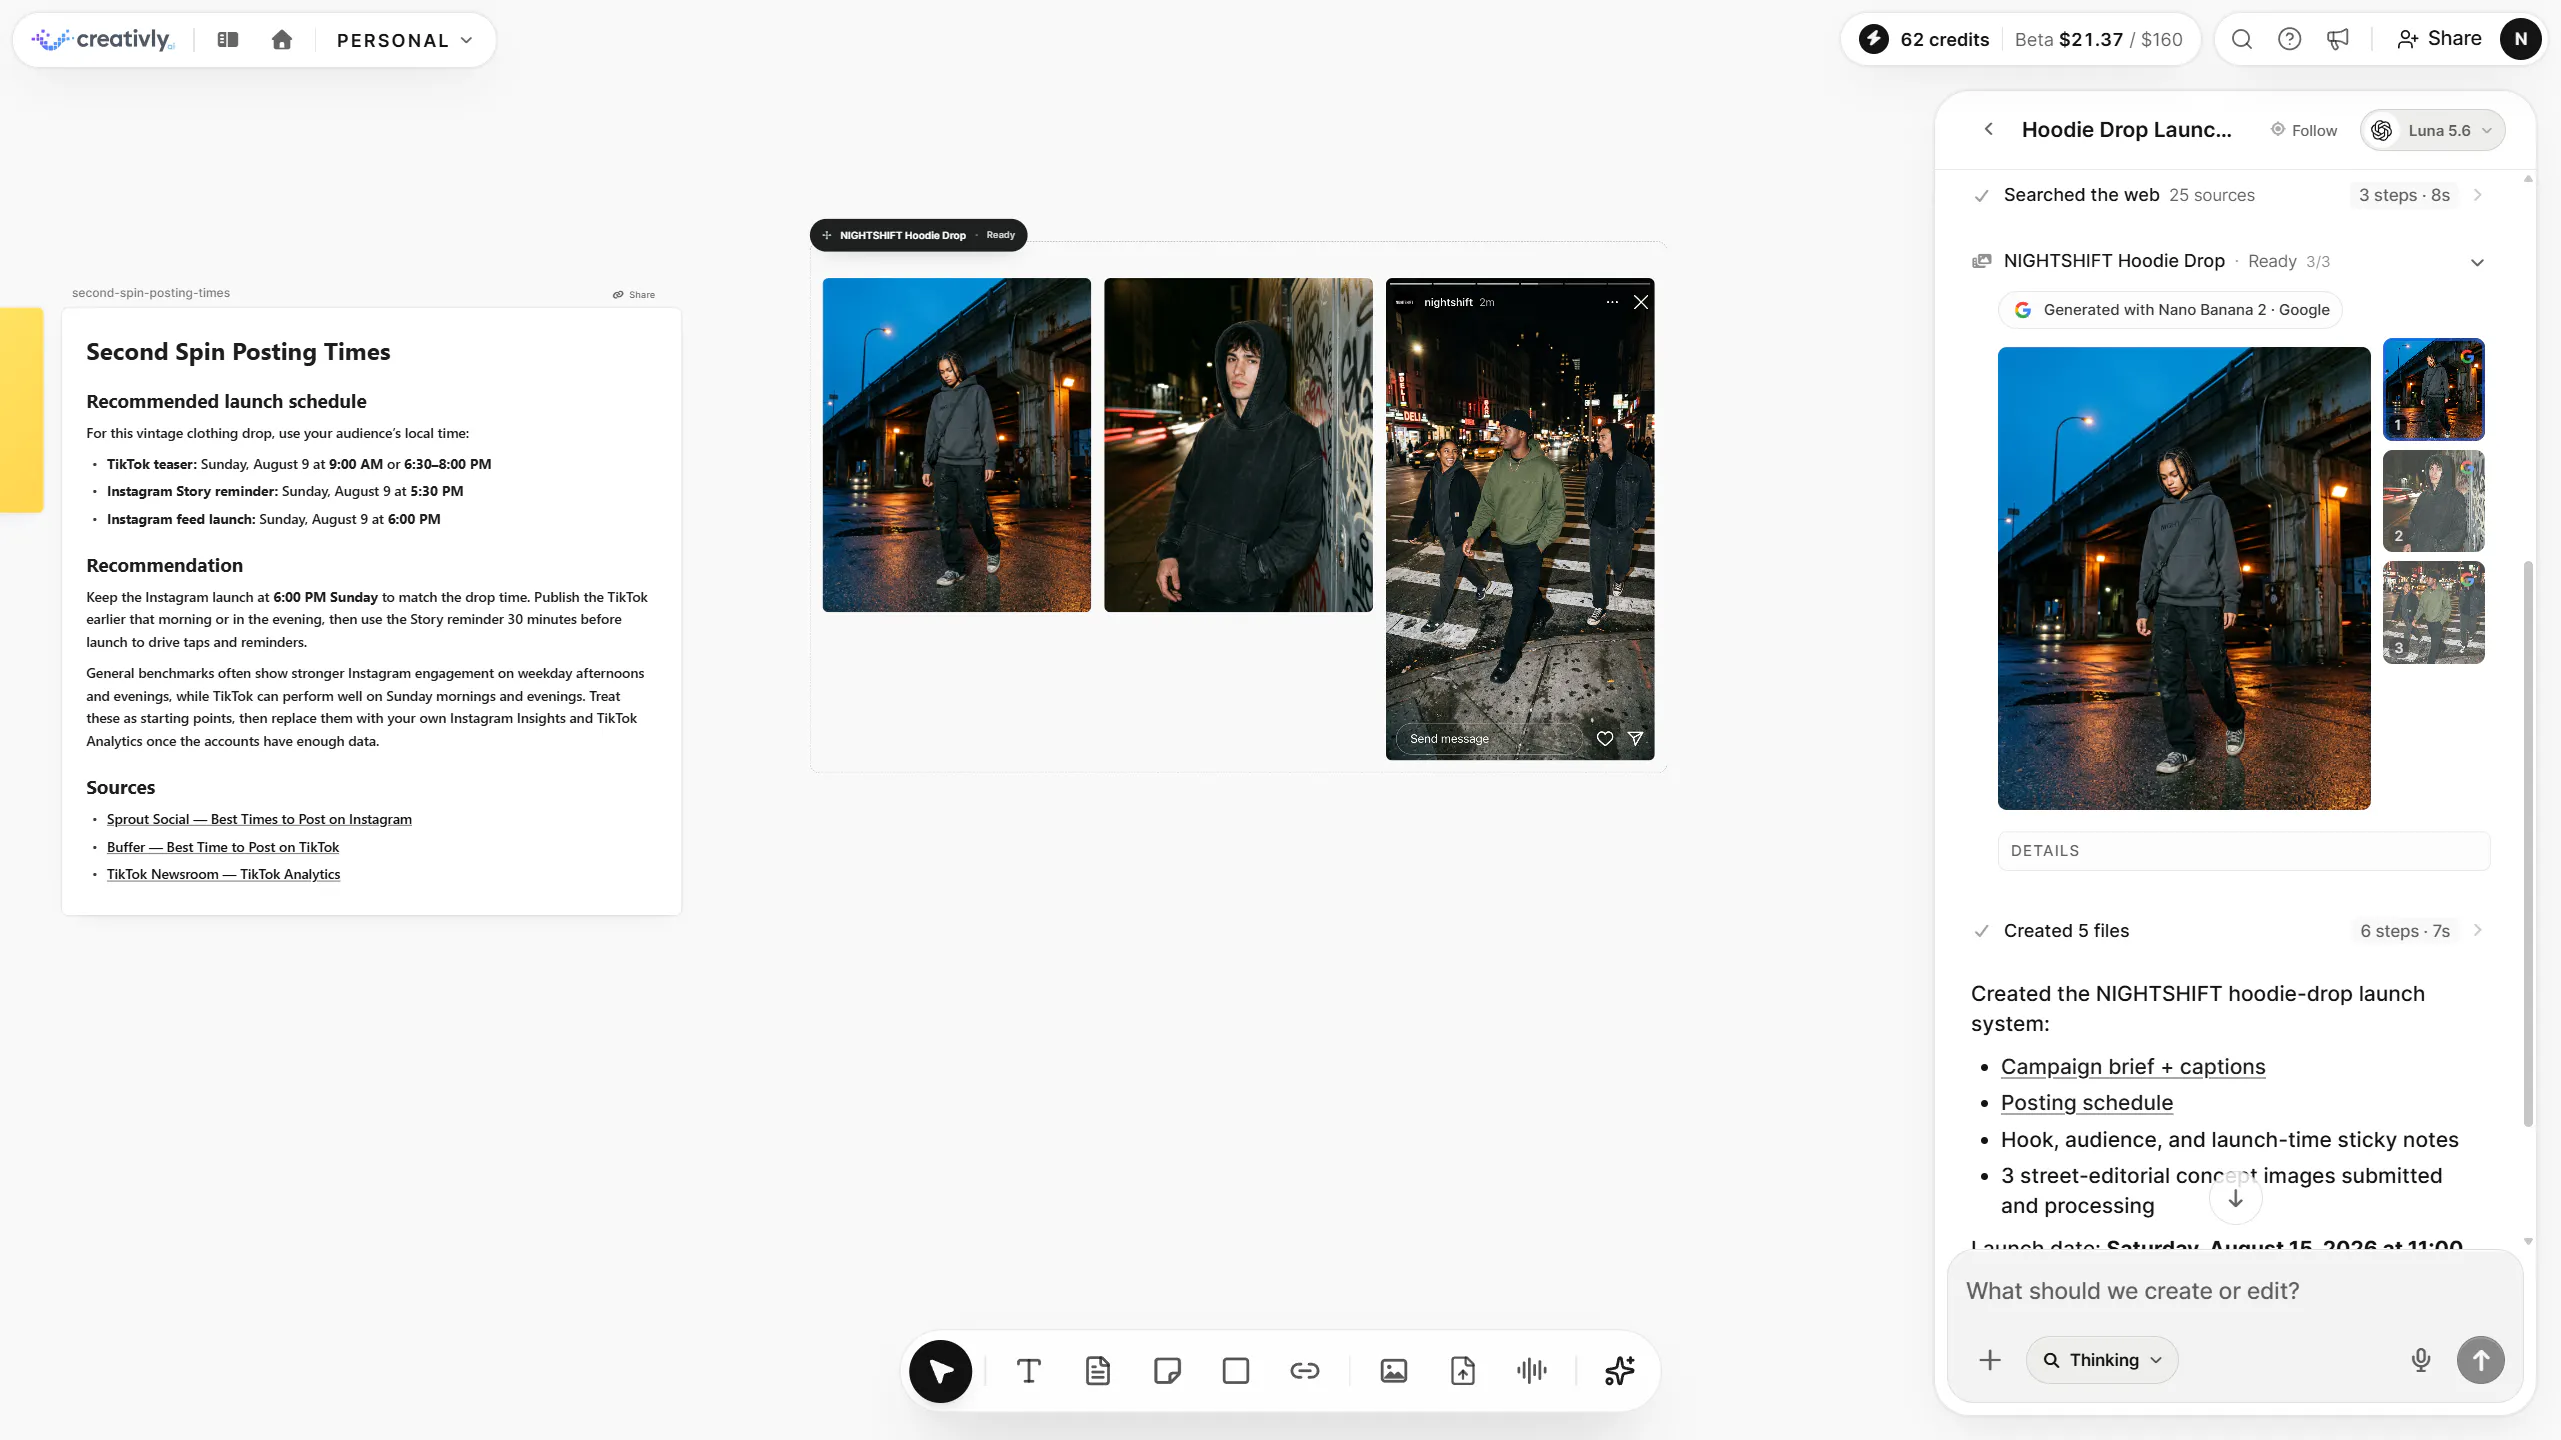The height and width of the screenshot is (1440, 2561).
Task: Select the Text tool in bottom toolbar
Action: (x=1028, y=1371)
